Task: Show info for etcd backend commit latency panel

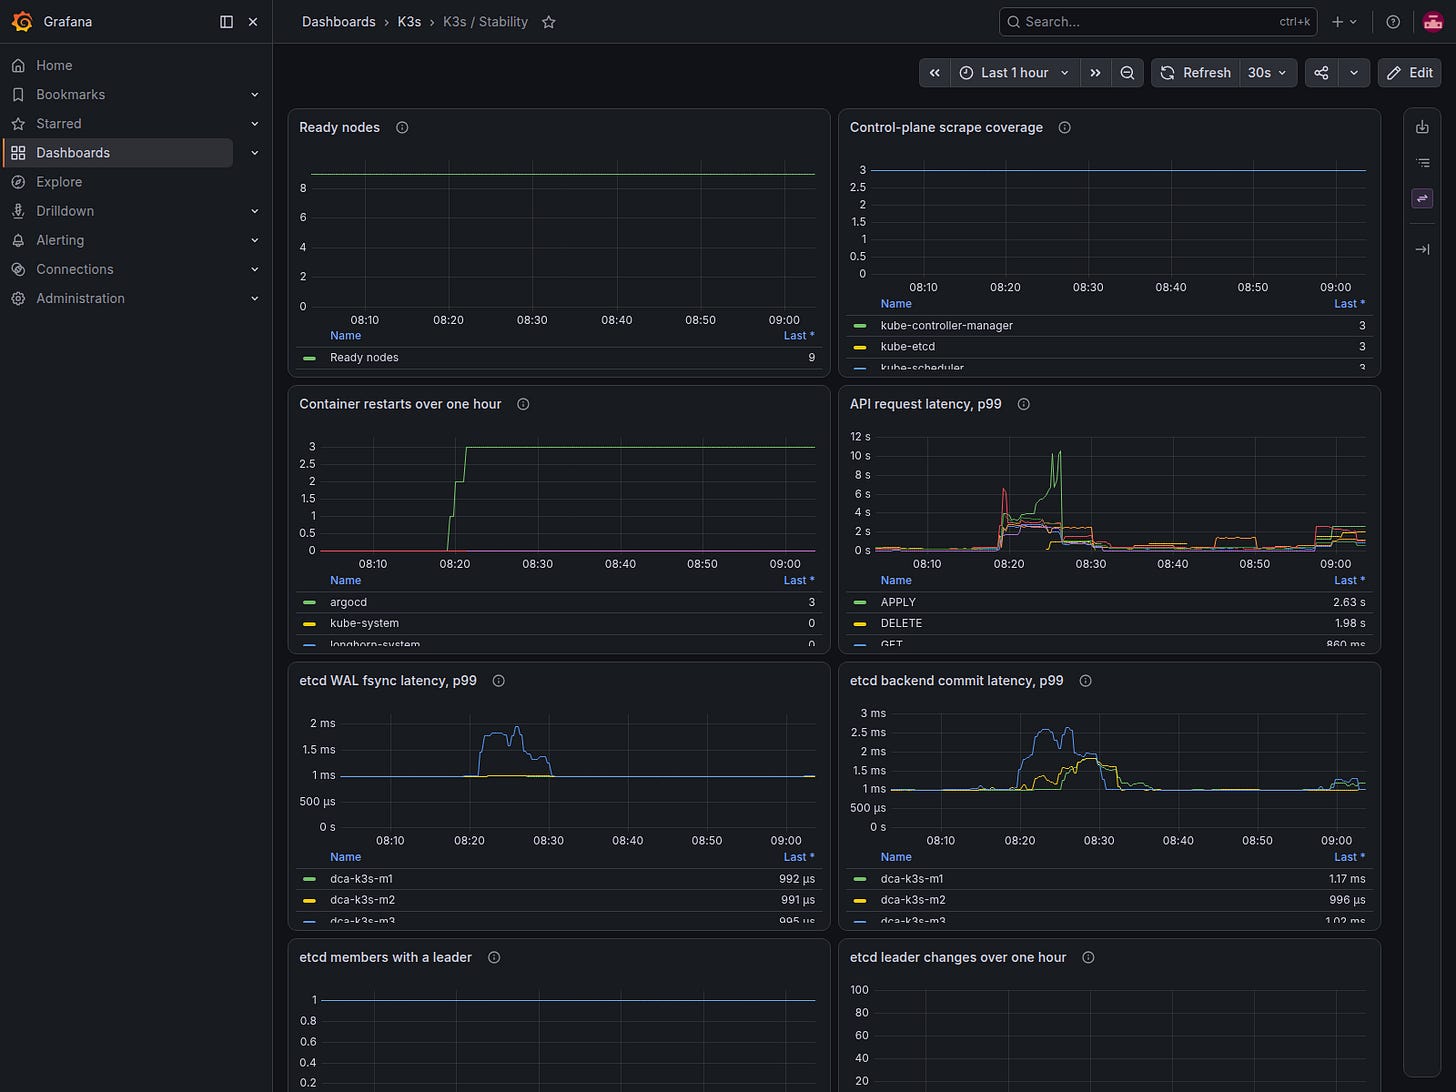Action: [1085, 681]
